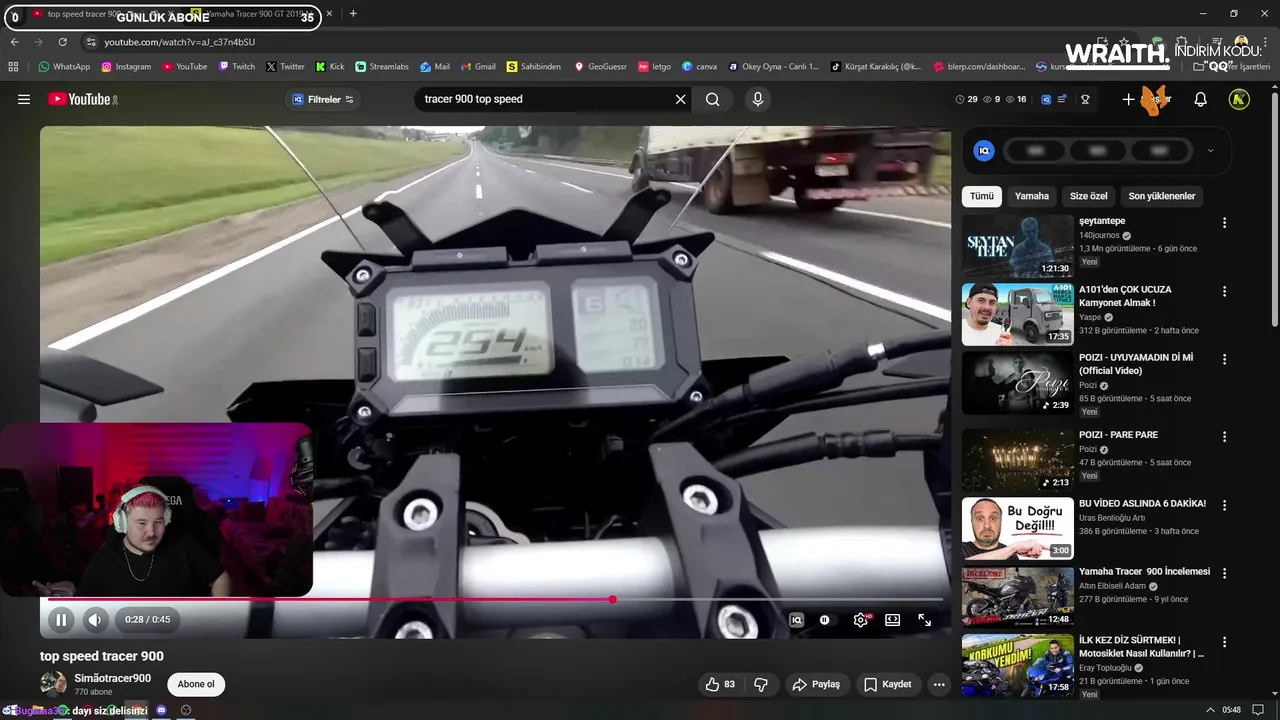Open options for the Tracer 900 İncelemesi video
The width and height of the screenshot is (1280, 720).
tap(1224, 573)
